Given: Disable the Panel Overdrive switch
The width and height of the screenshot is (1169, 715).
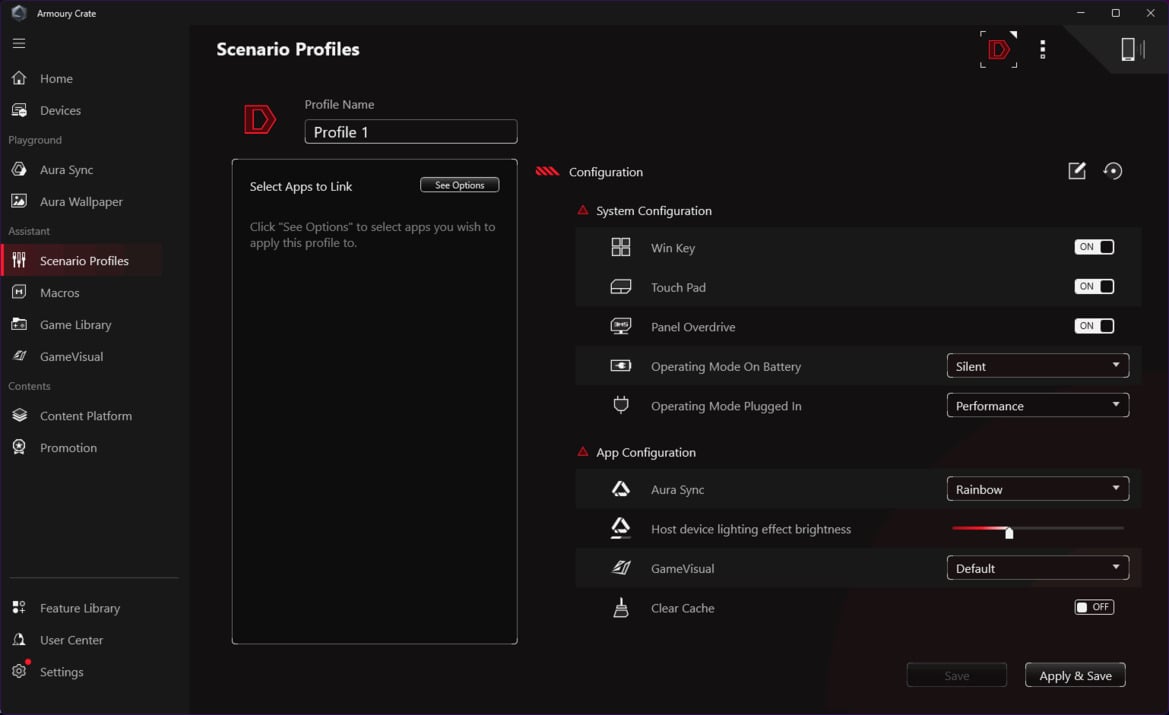Looking at the screenshot, I should point(1094,326).
